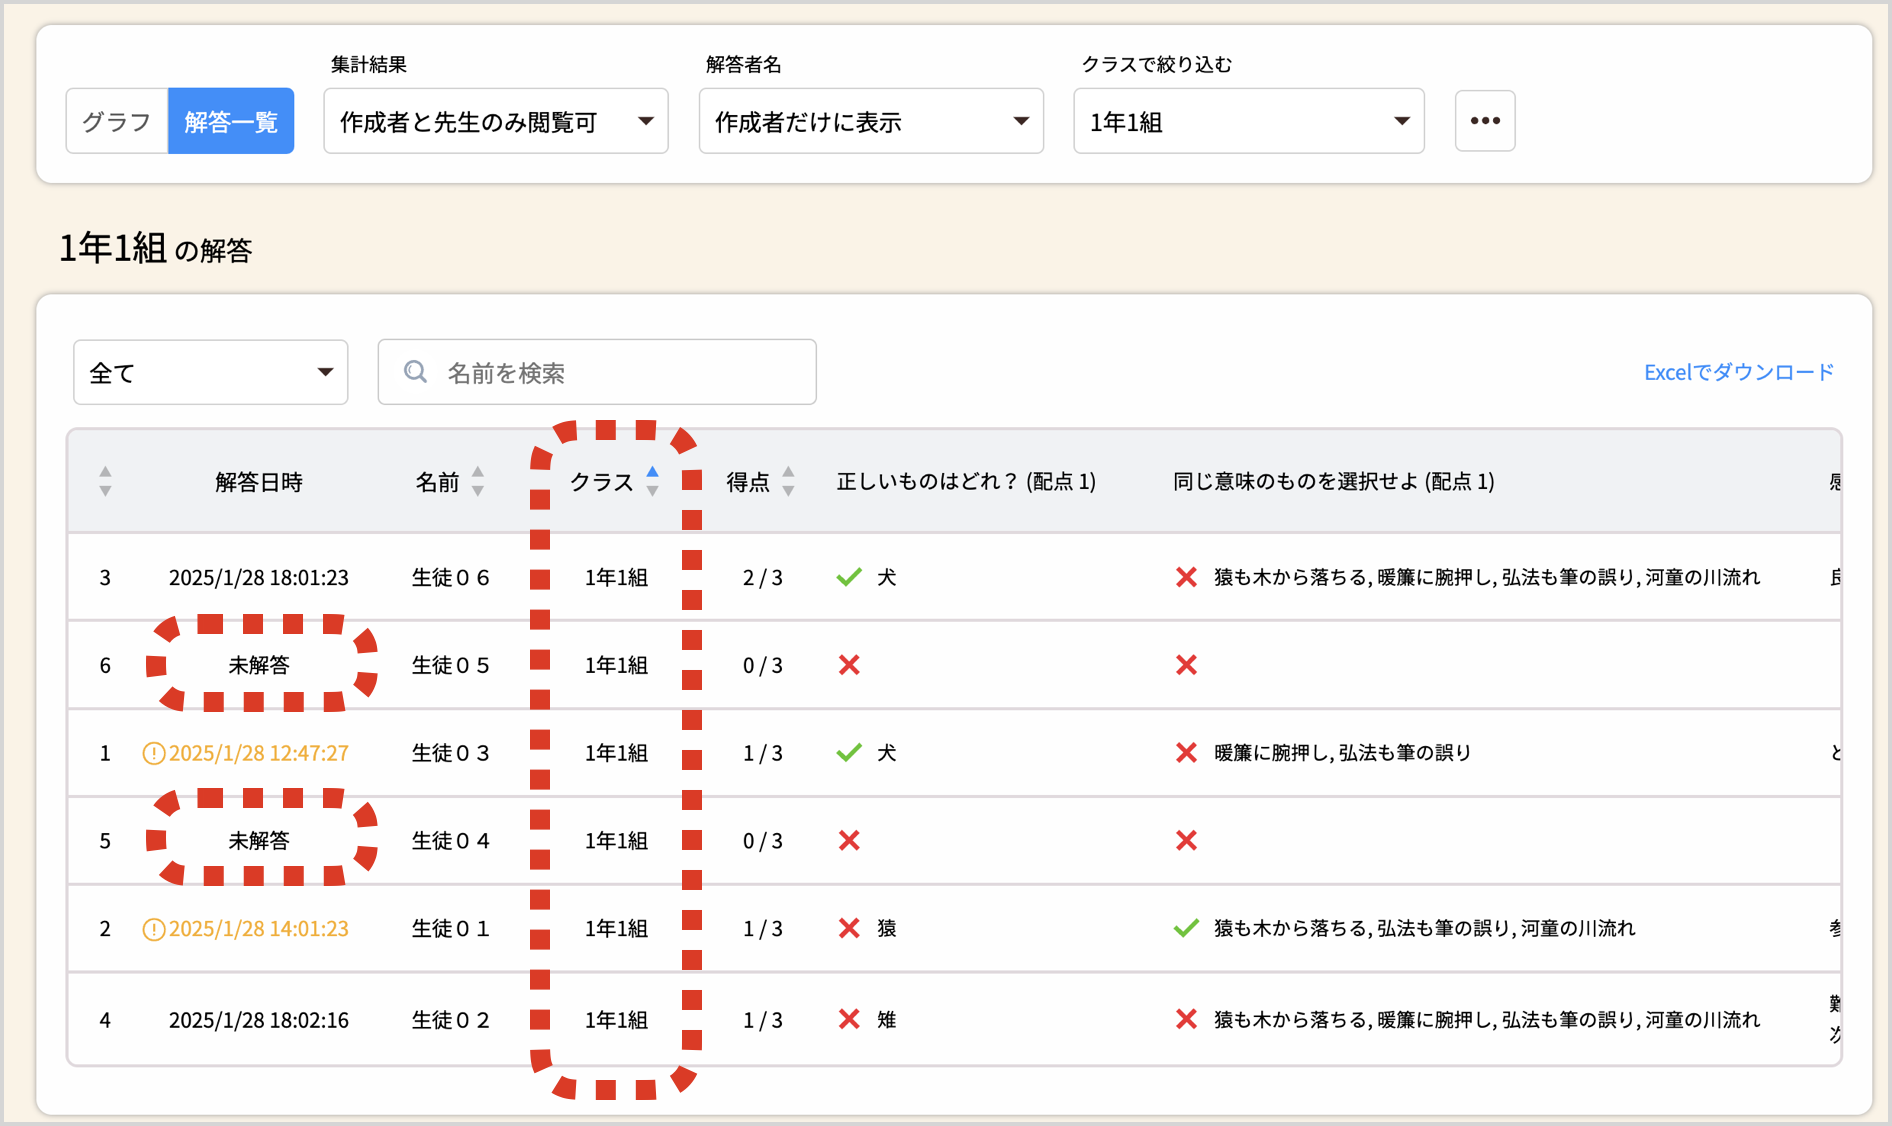The height and width of the screenshot is (1126, 1892).
Task: Expand the 全て filter dropdown
Action: pos(211,372)
